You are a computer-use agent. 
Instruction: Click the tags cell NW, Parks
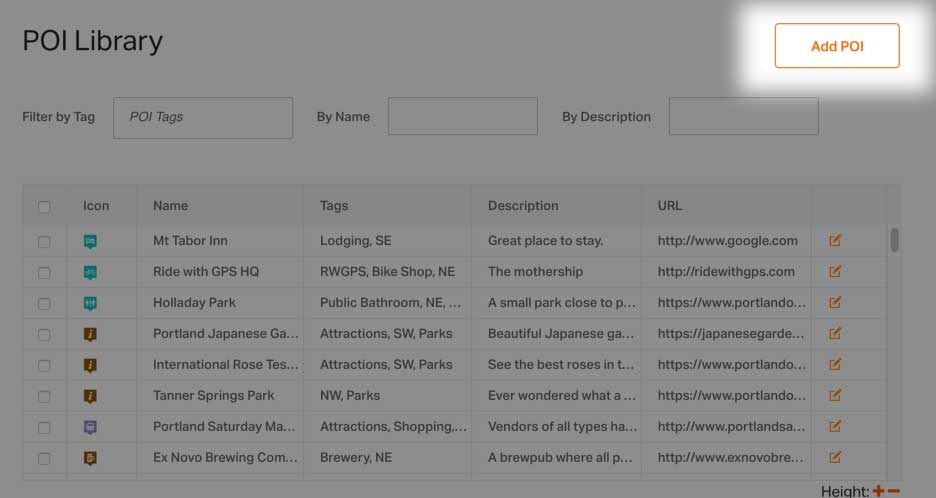[350, 395]
